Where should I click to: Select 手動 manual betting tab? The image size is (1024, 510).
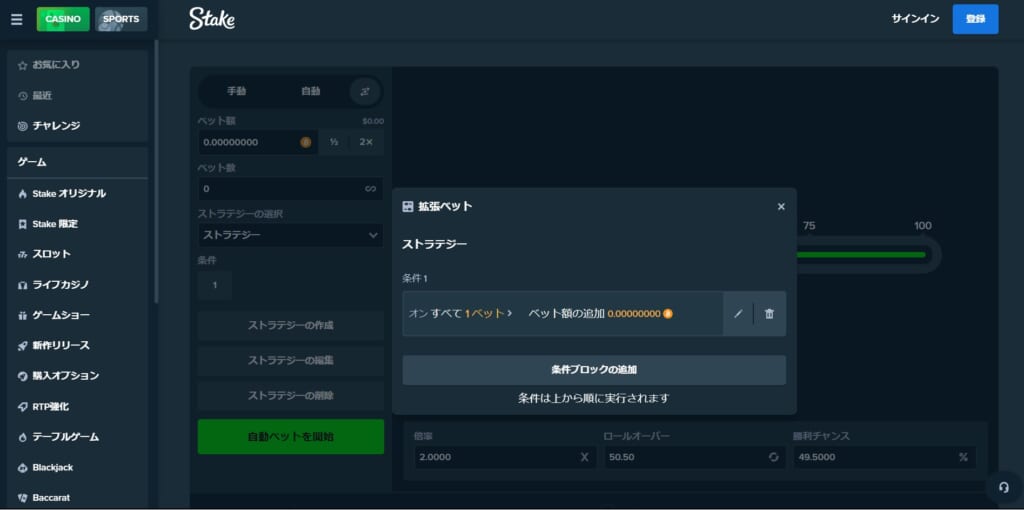[x=236, y=91]
